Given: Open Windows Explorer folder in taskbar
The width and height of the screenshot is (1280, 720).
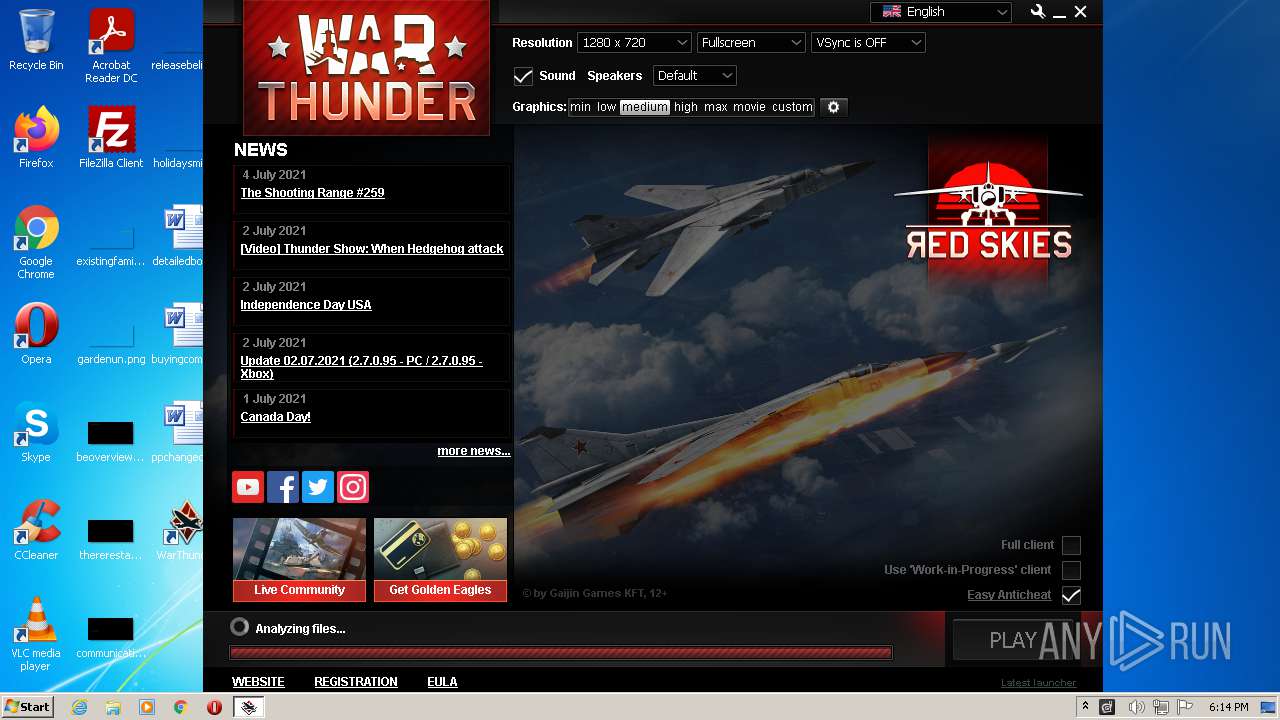Looking at the screenshot, I should (x=113, y=707).
